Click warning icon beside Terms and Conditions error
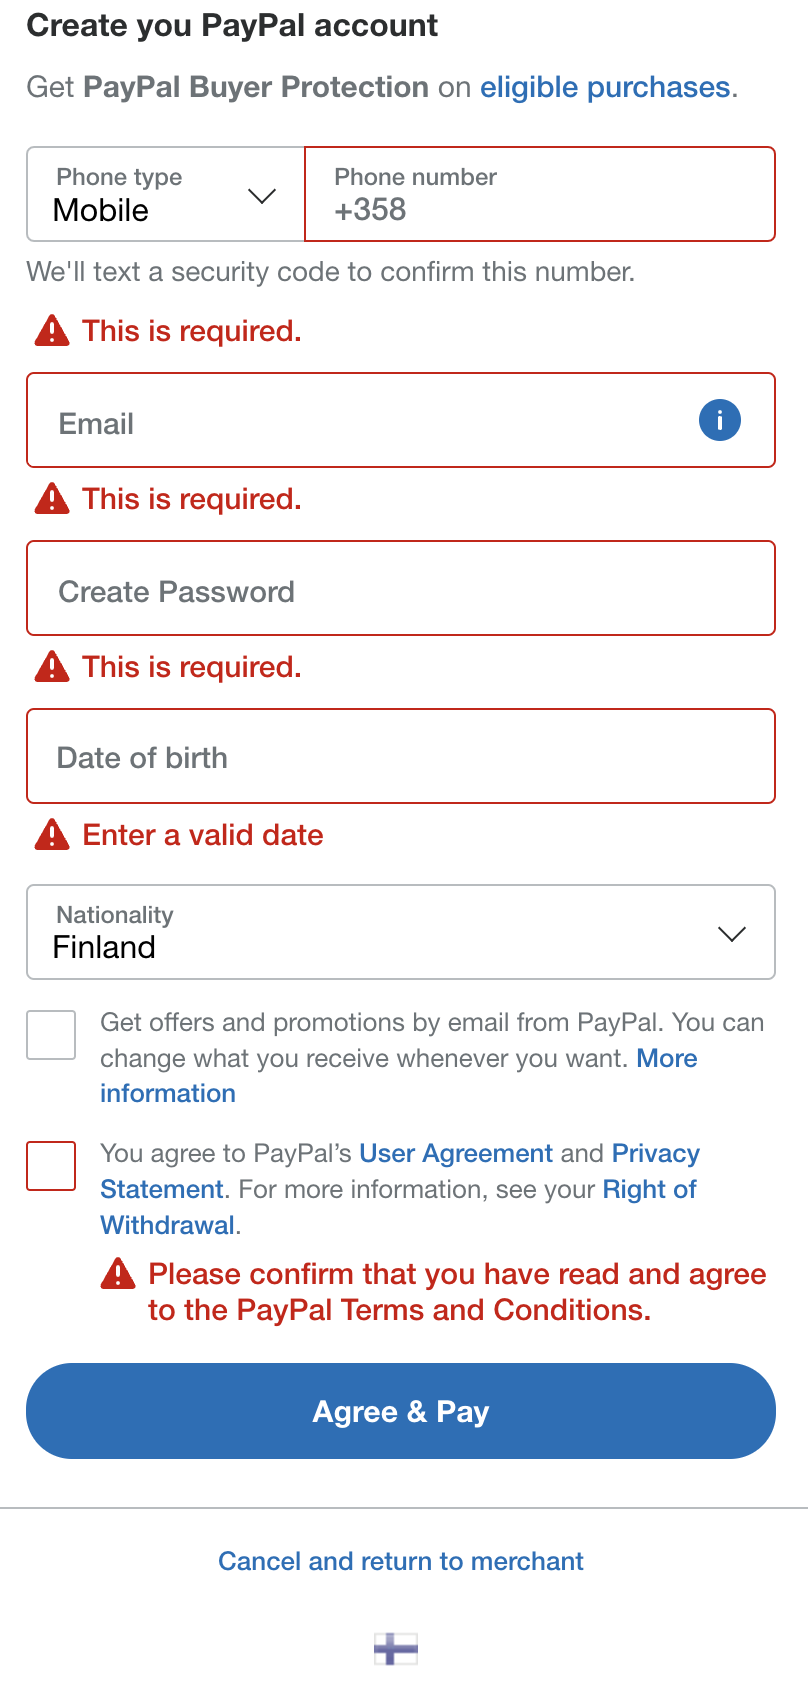Image resolution: width=808 pixels, height=1686 pixels. click(x=118, y=1274)
